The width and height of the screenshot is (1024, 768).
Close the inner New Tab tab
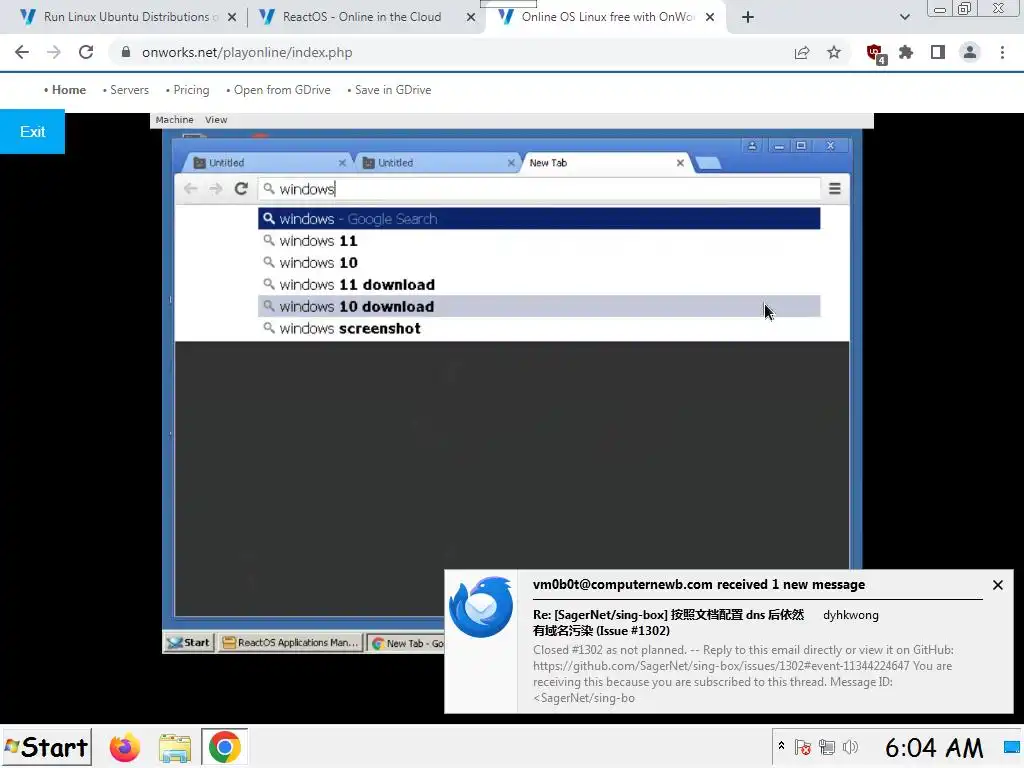(680, 163)
